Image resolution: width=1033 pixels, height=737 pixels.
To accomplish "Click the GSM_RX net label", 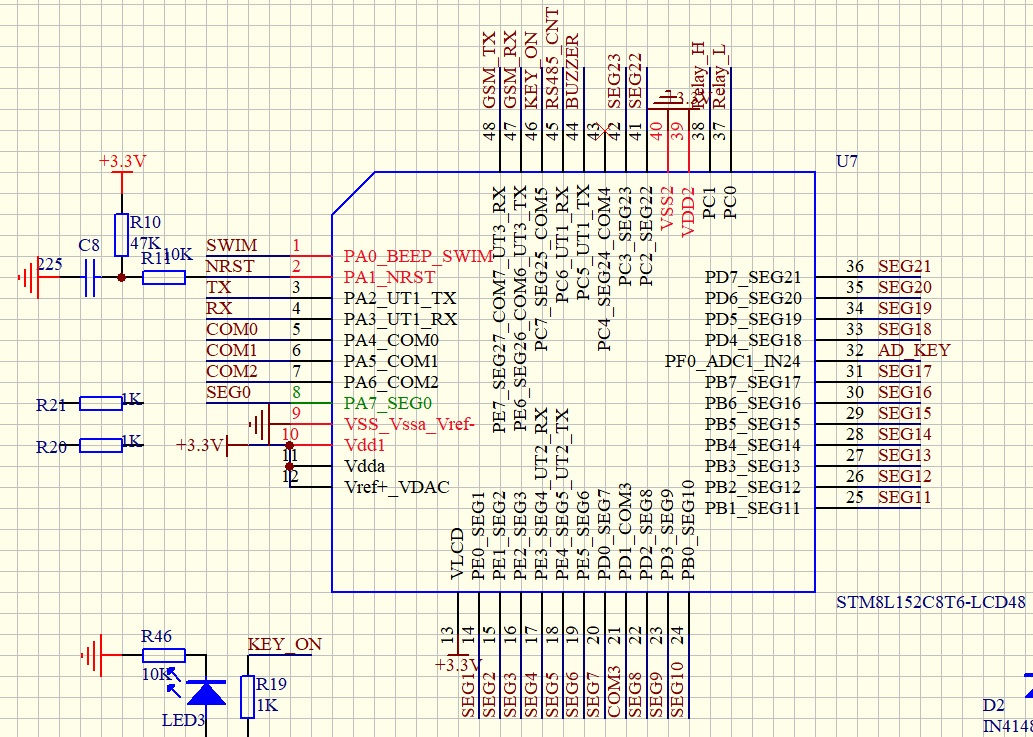I will pos(510,70).
